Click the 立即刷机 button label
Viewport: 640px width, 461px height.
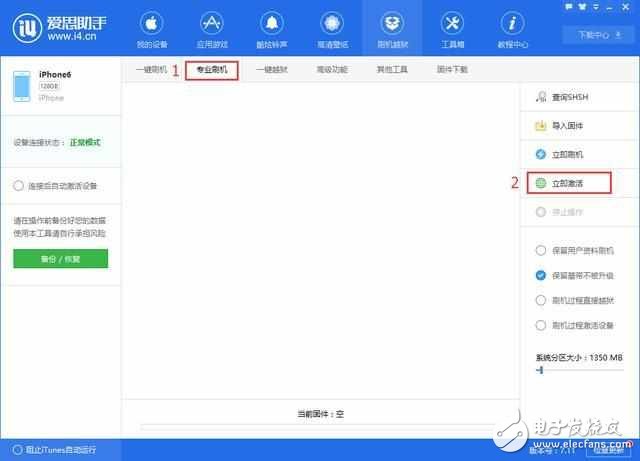[567, 154]
